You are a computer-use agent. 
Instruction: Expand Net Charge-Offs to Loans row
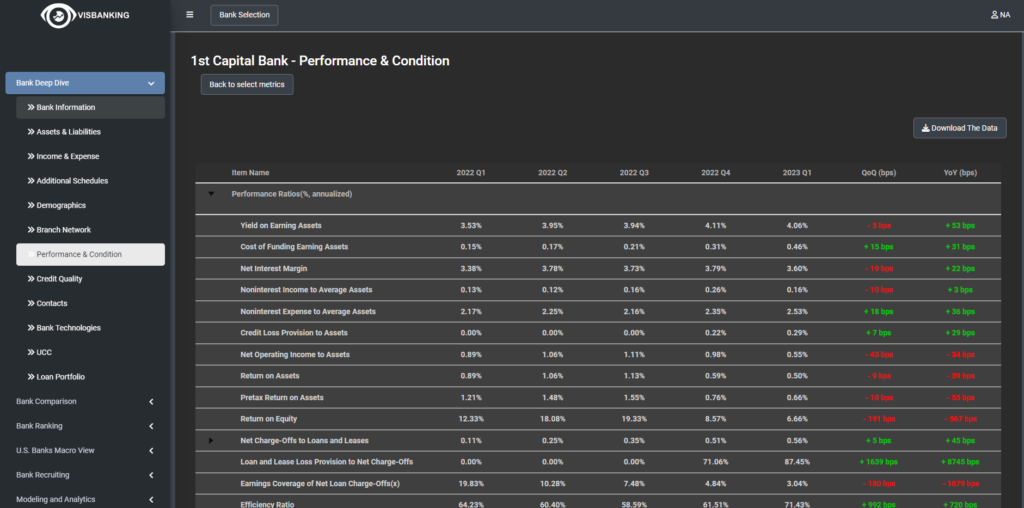[x=211, y=440]
